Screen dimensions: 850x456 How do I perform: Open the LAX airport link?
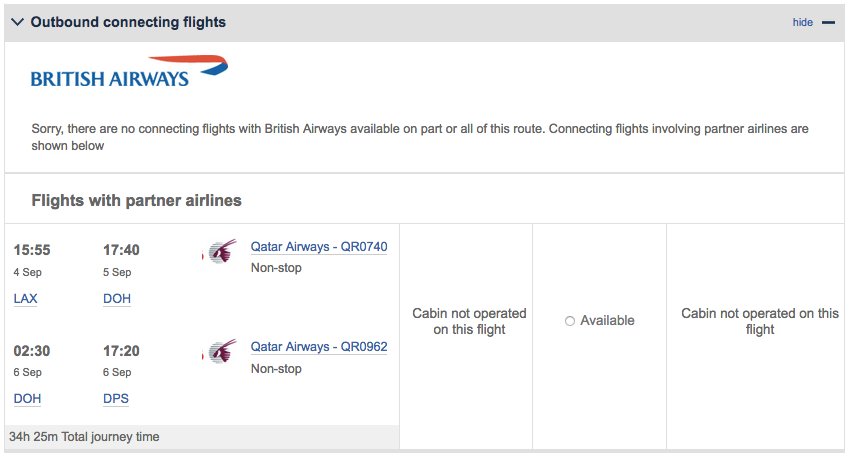tap(25, 298)
